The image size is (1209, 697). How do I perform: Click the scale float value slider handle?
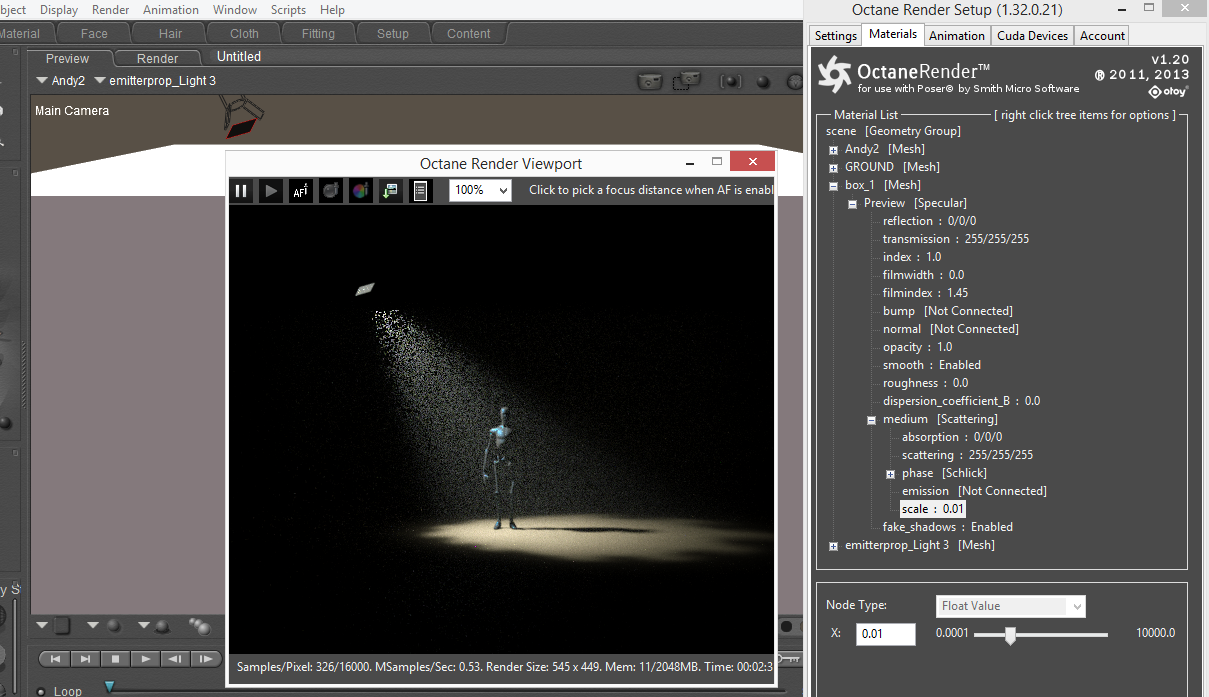[1010, 634]
